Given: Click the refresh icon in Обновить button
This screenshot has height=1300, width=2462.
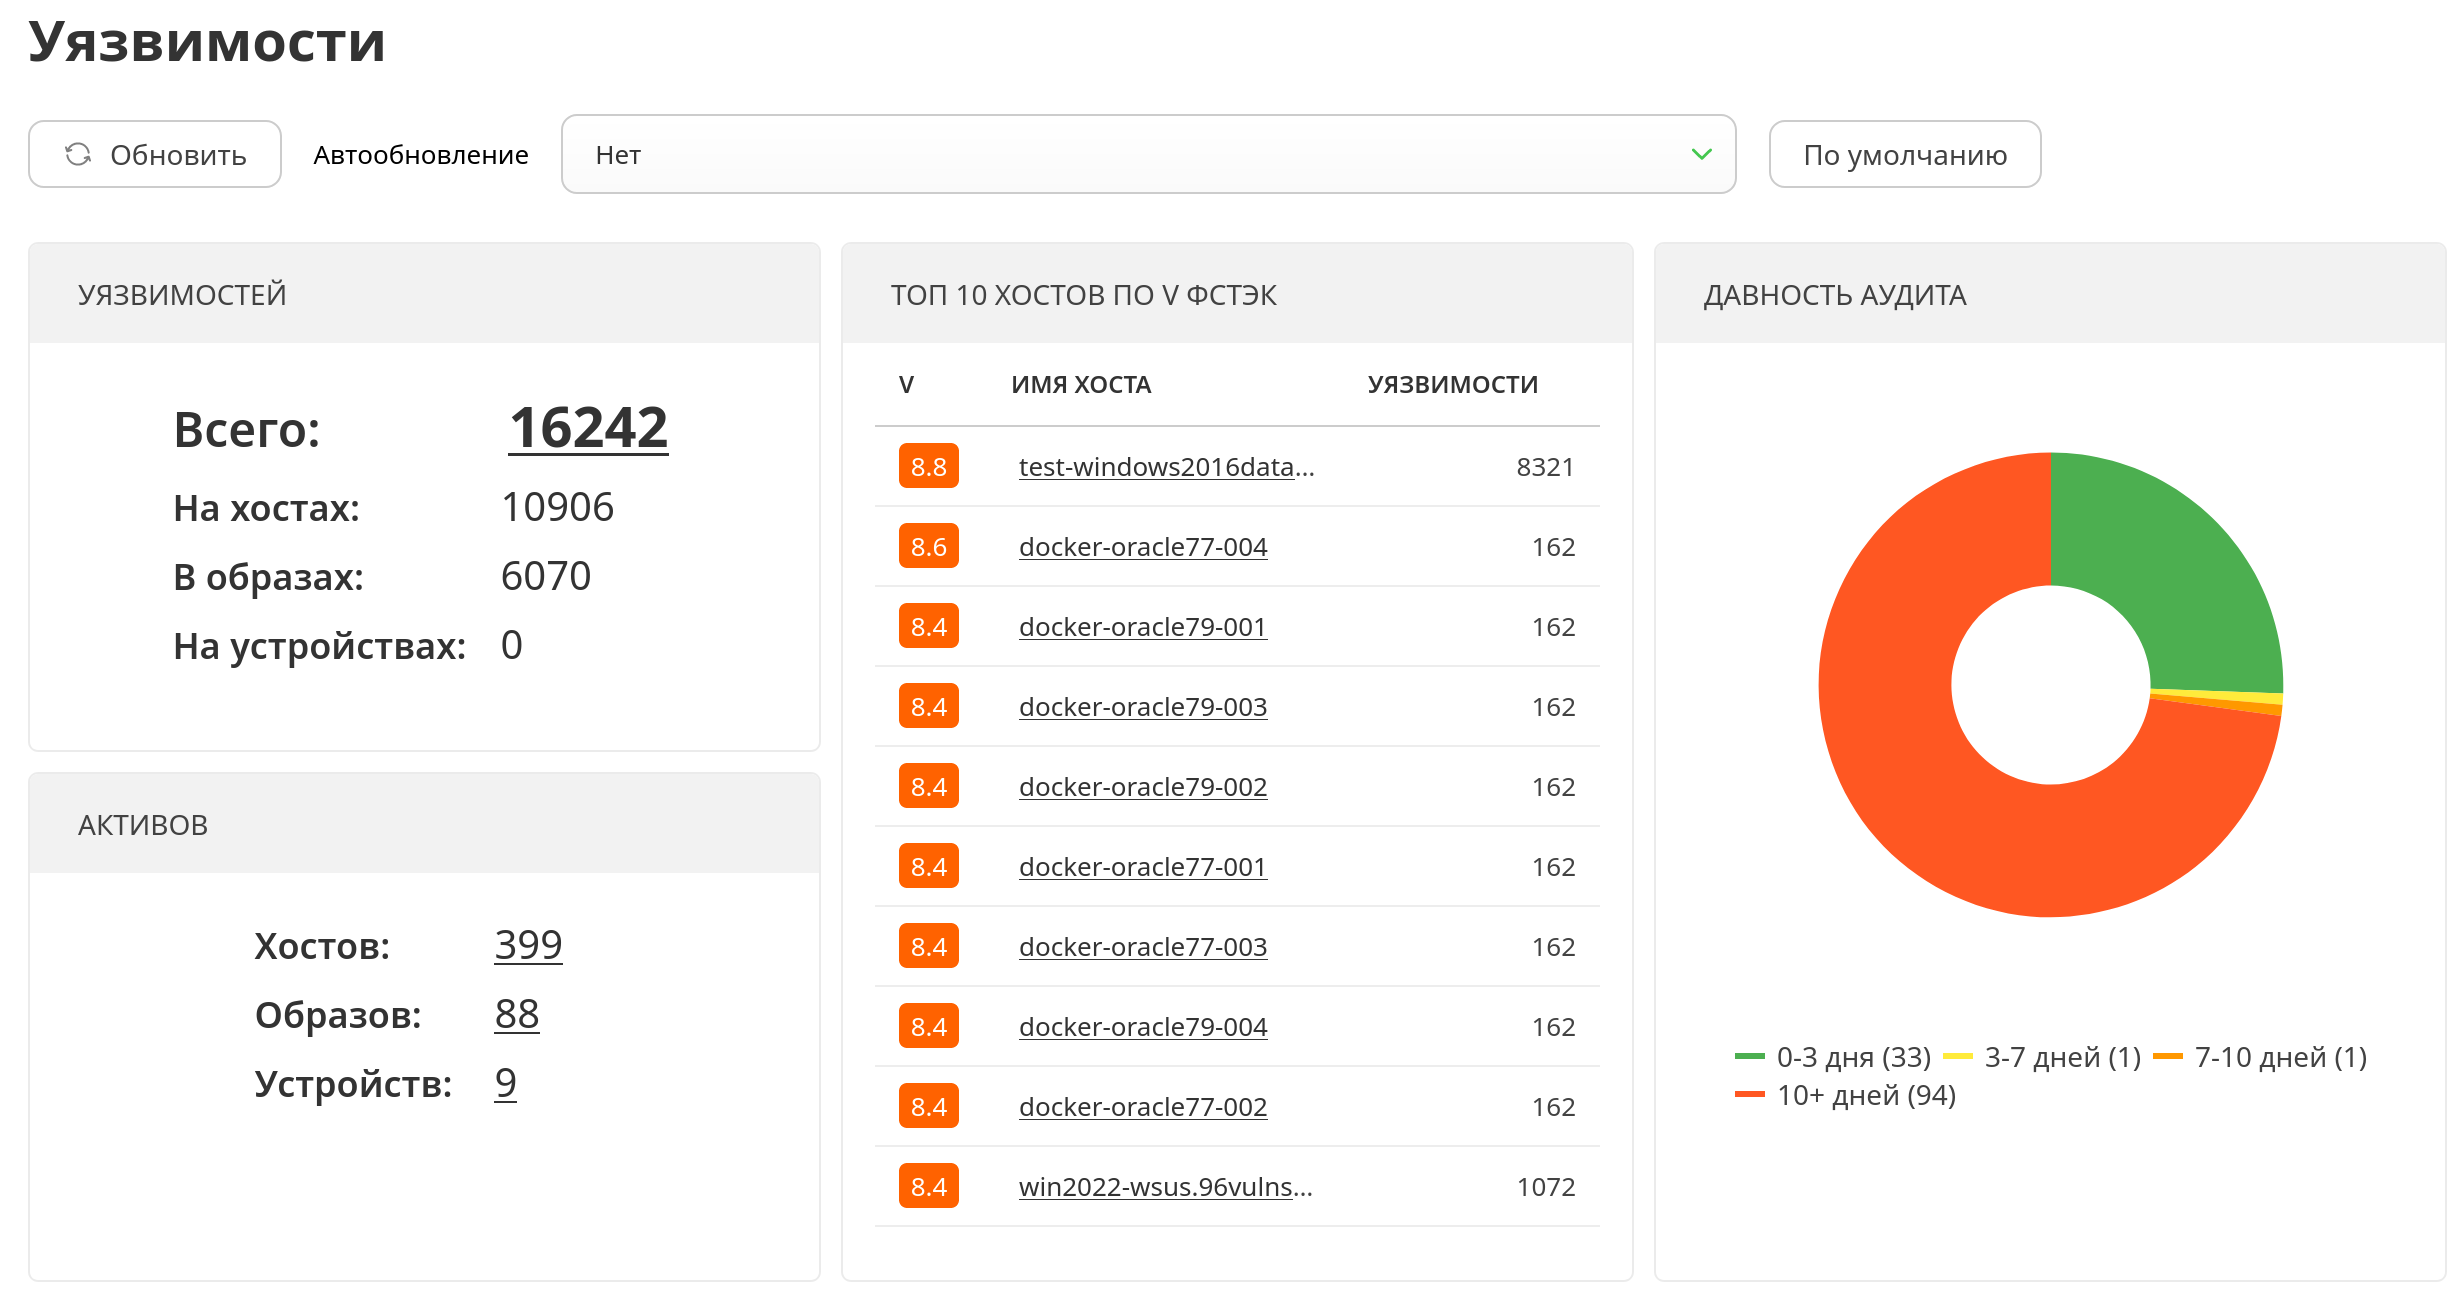Looking at the screenshot, I should 78,154.
